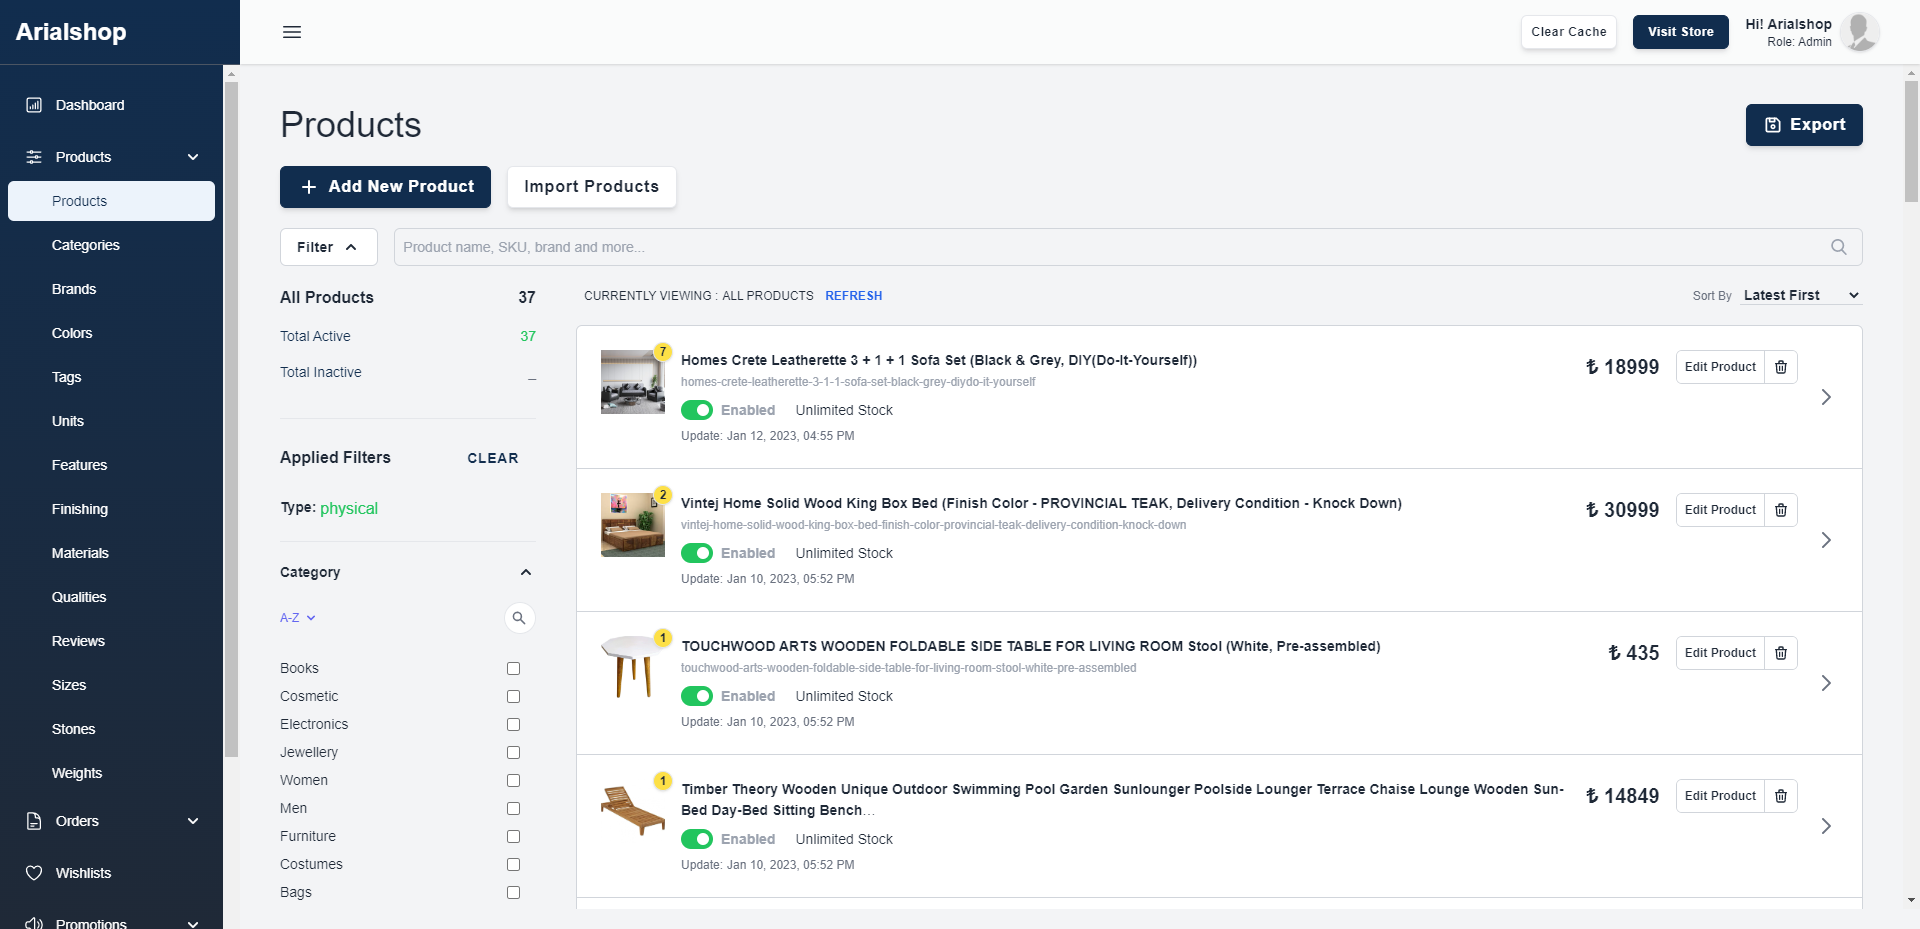Check the Electronics category checkbox
Screen dimensions: 1920x929
point(513,724)
